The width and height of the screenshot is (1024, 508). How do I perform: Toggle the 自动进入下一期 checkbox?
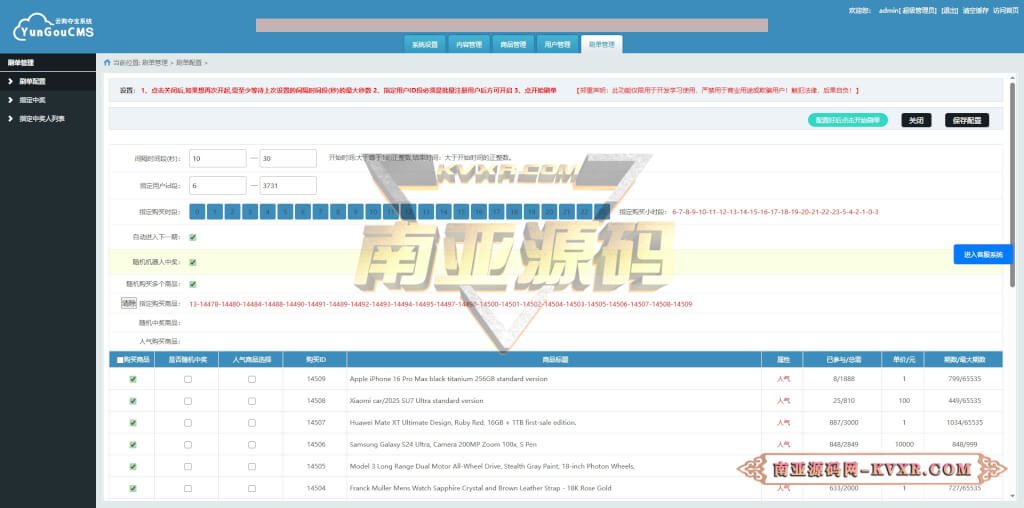(193, 237)
